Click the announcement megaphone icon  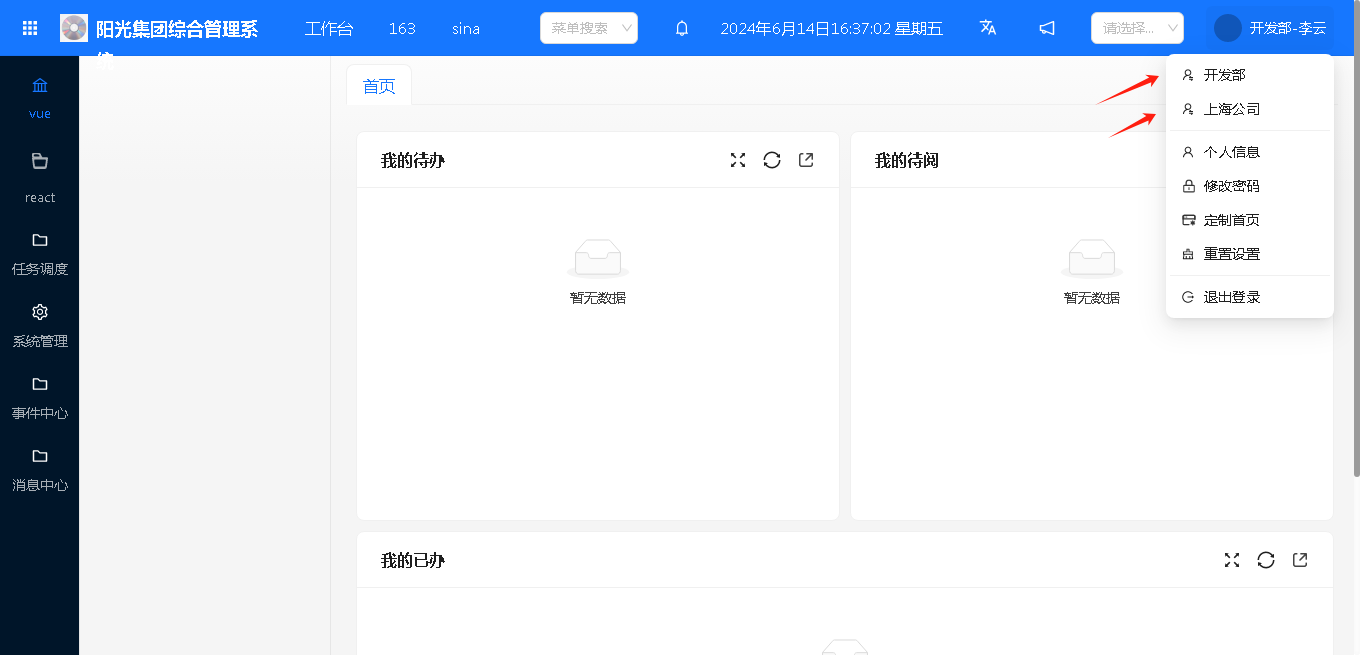[x=1047, y=28]
